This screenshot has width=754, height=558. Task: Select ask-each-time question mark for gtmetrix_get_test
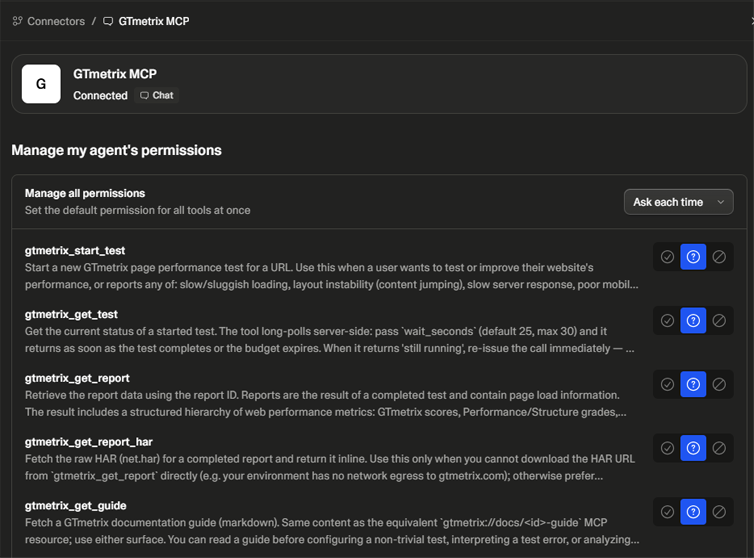pos(693,320)
